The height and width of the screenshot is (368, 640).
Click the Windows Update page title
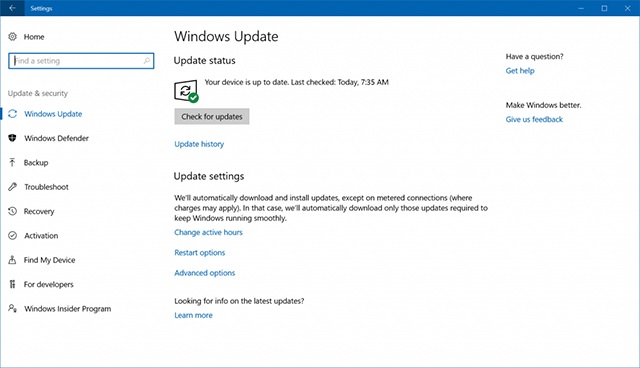[x=227, y=36]
